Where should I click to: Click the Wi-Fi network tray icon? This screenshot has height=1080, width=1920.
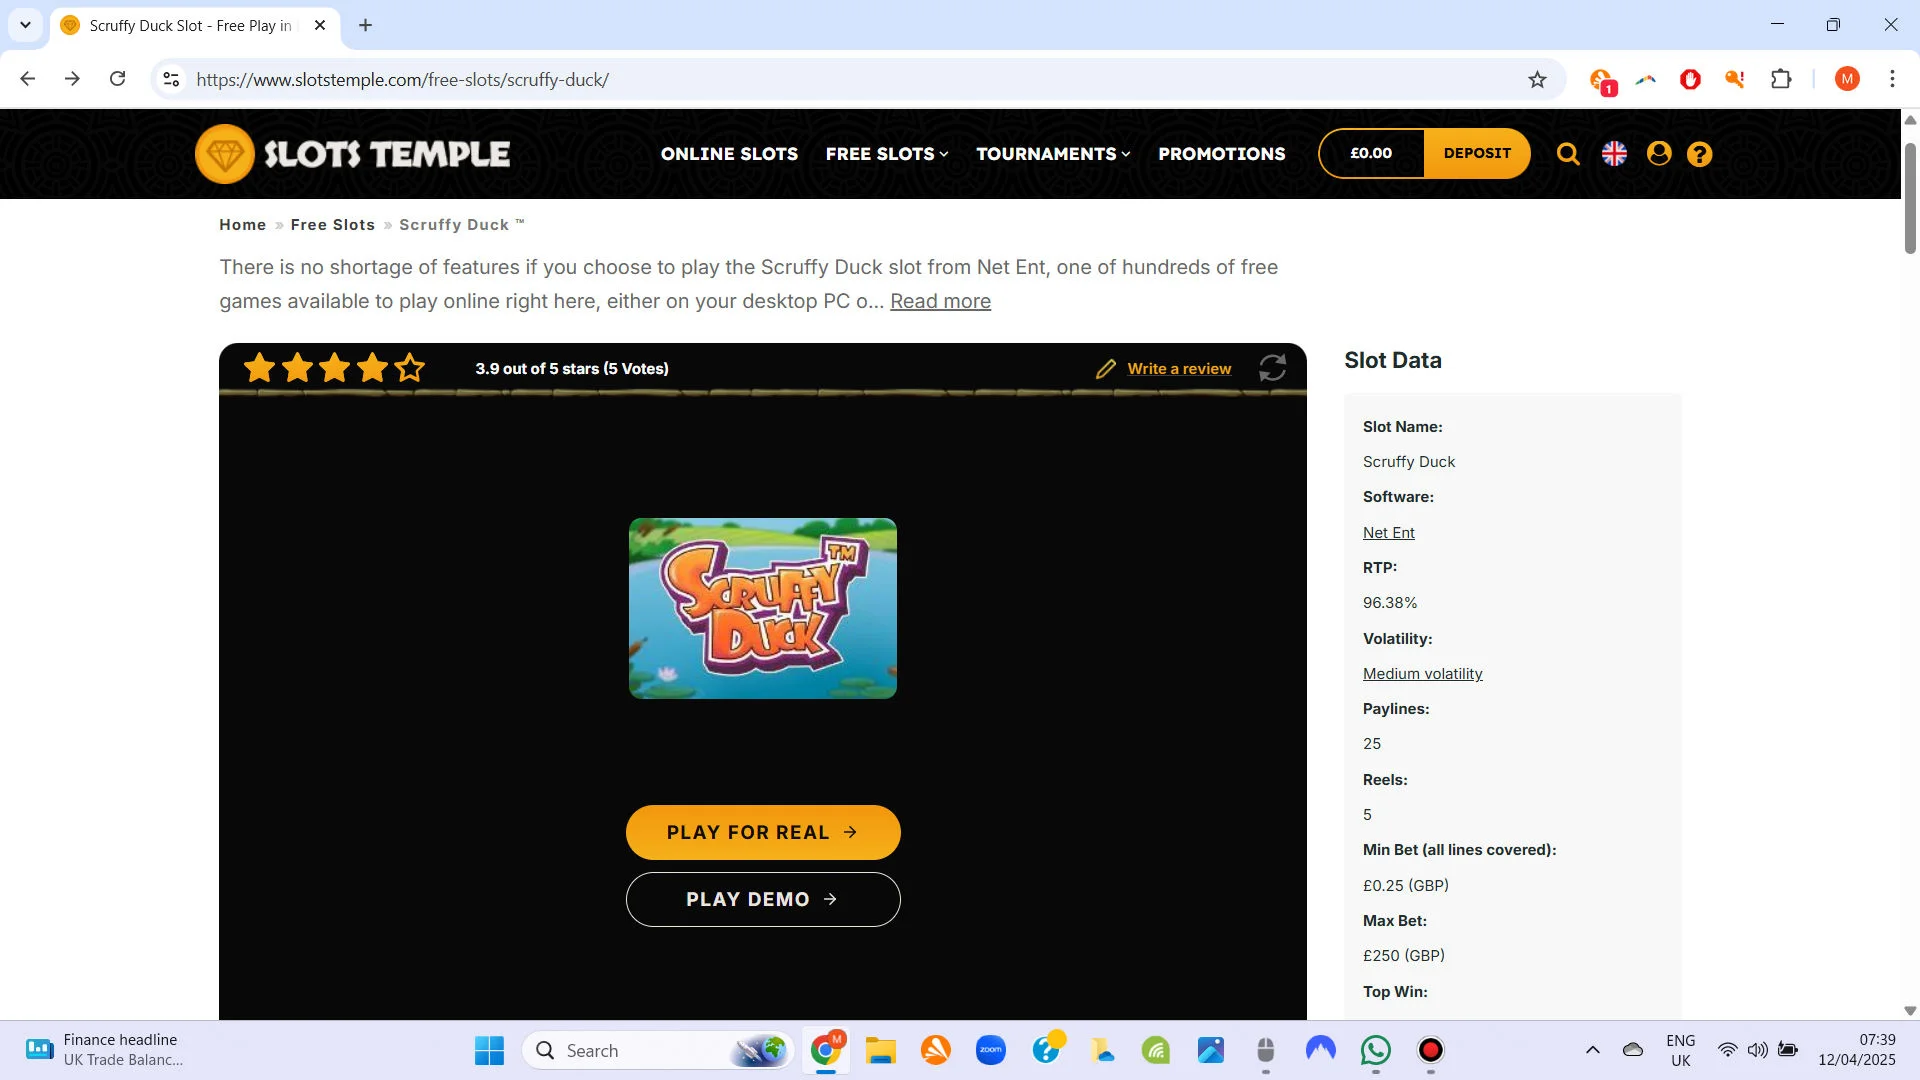click(1727, 1050)
